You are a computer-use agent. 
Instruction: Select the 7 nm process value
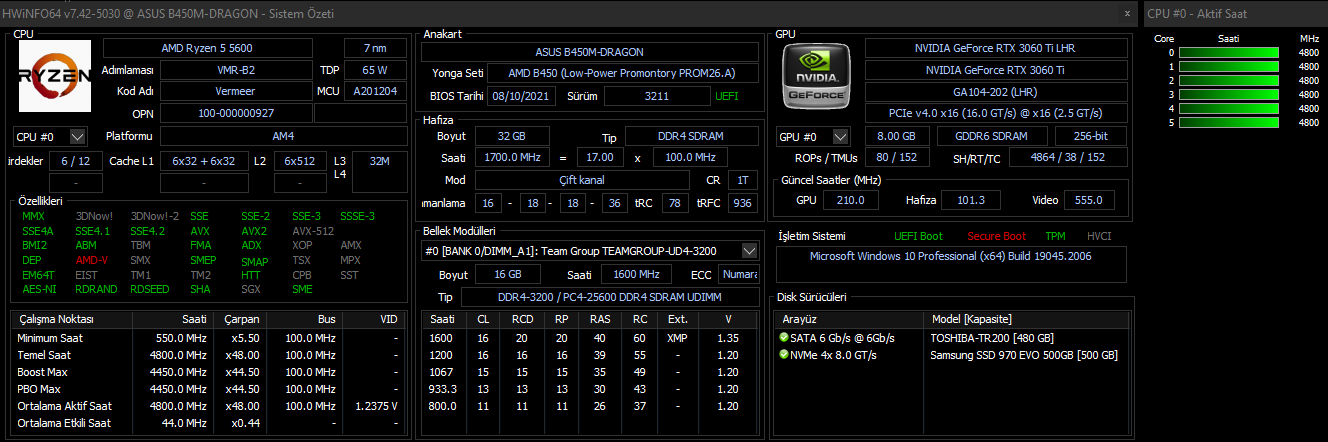coord(376,48)
